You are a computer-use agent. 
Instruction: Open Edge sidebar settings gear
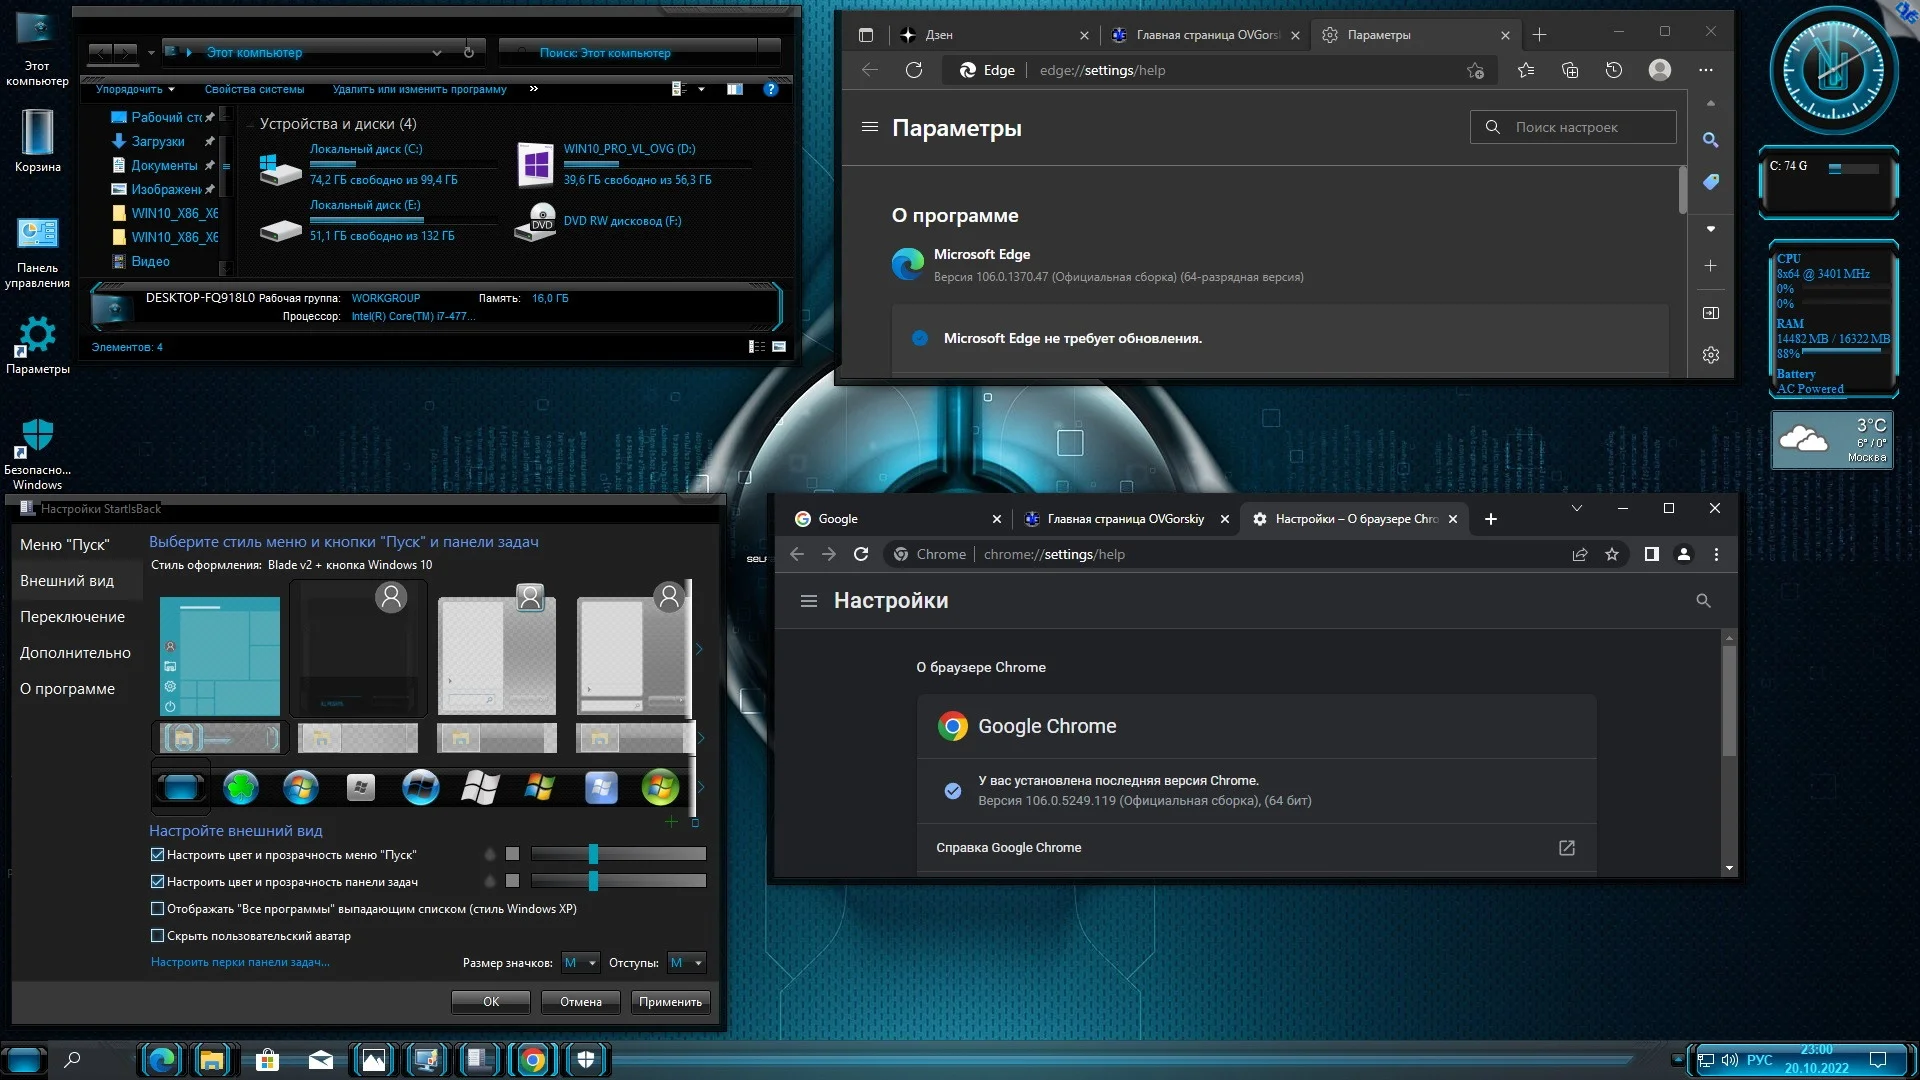coord(1710,355)
